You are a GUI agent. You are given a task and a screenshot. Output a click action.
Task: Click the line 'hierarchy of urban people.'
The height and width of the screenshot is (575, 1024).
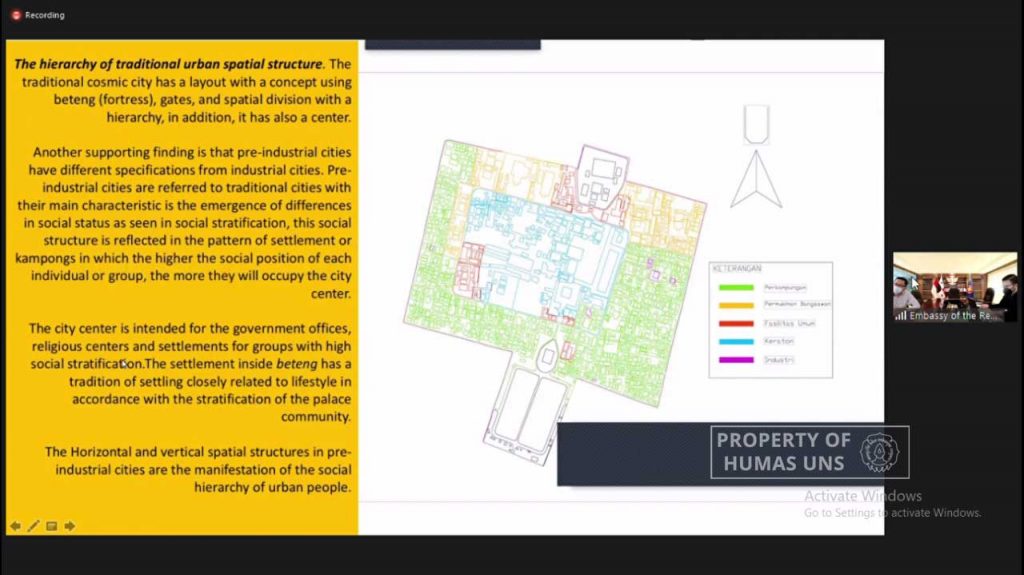(272, 487)
